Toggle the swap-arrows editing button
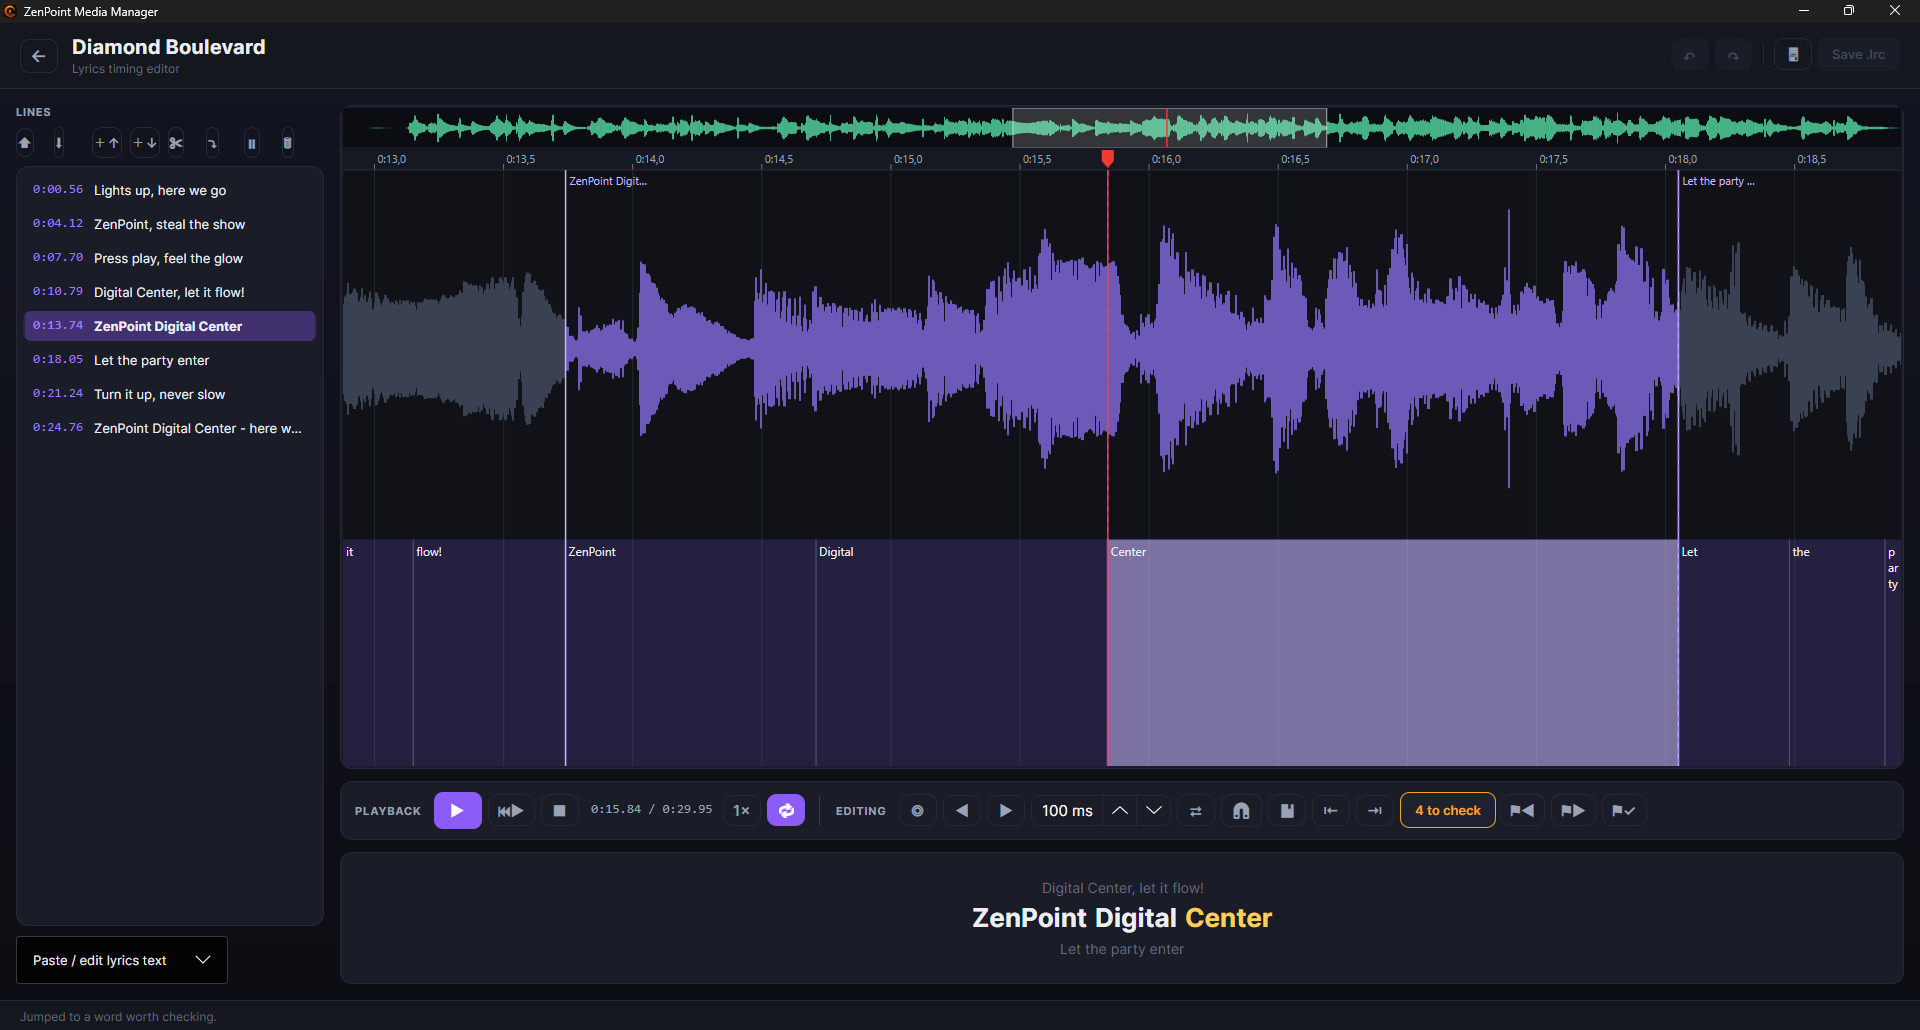This screenshot has width=1920, height=1030. point(1196,810)
